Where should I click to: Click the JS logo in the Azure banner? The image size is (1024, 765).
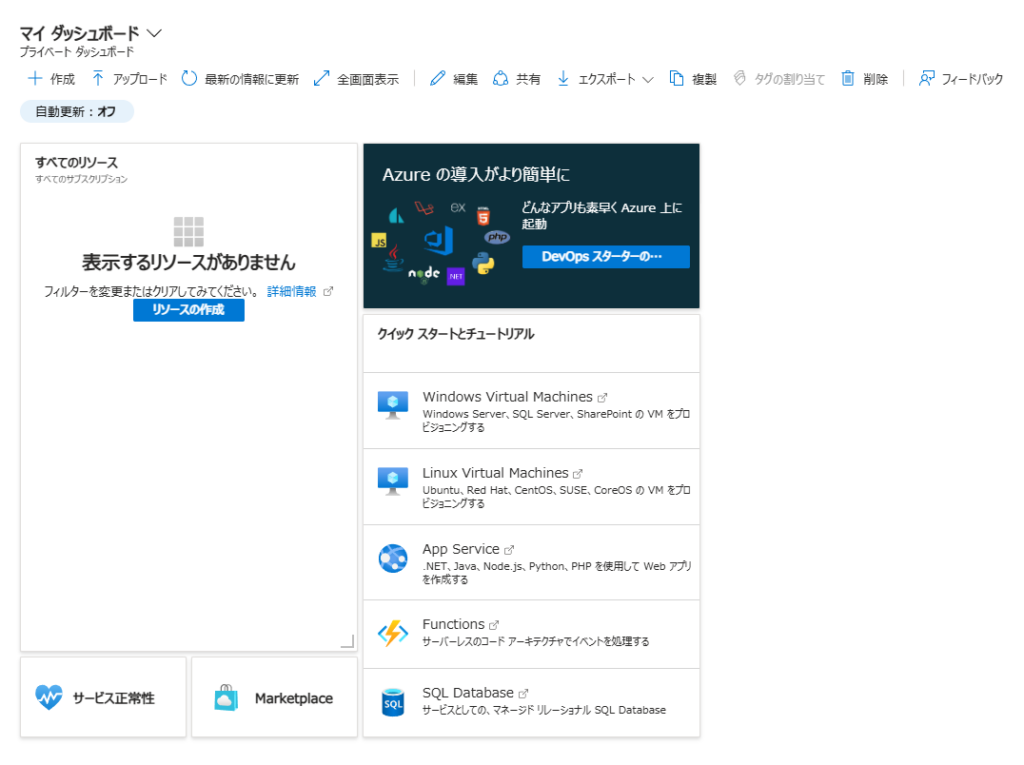(379, 240)
